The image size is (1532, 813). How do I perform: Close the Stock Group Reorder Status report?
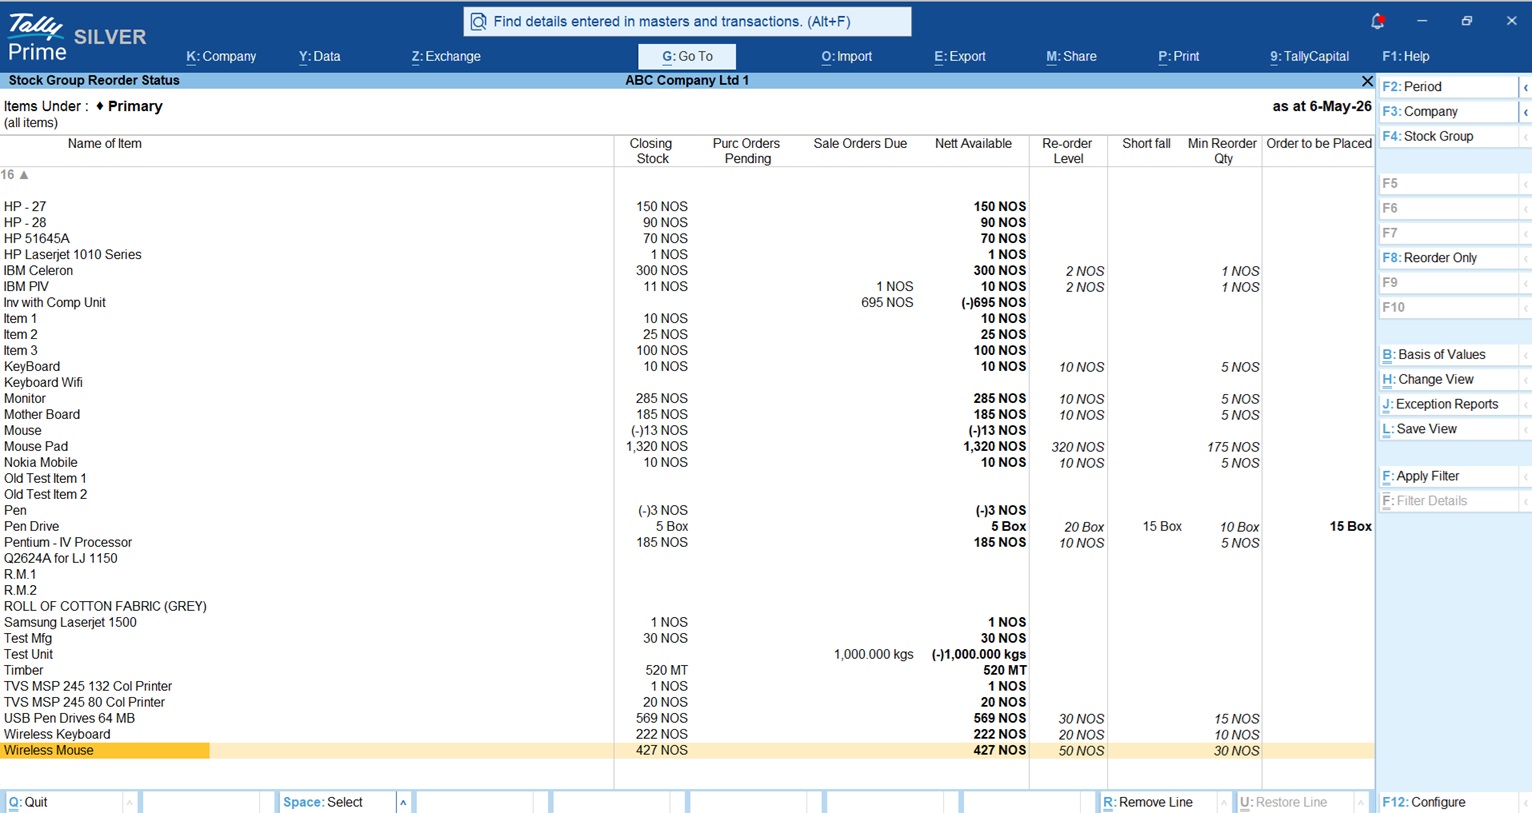pos(1367,81)
